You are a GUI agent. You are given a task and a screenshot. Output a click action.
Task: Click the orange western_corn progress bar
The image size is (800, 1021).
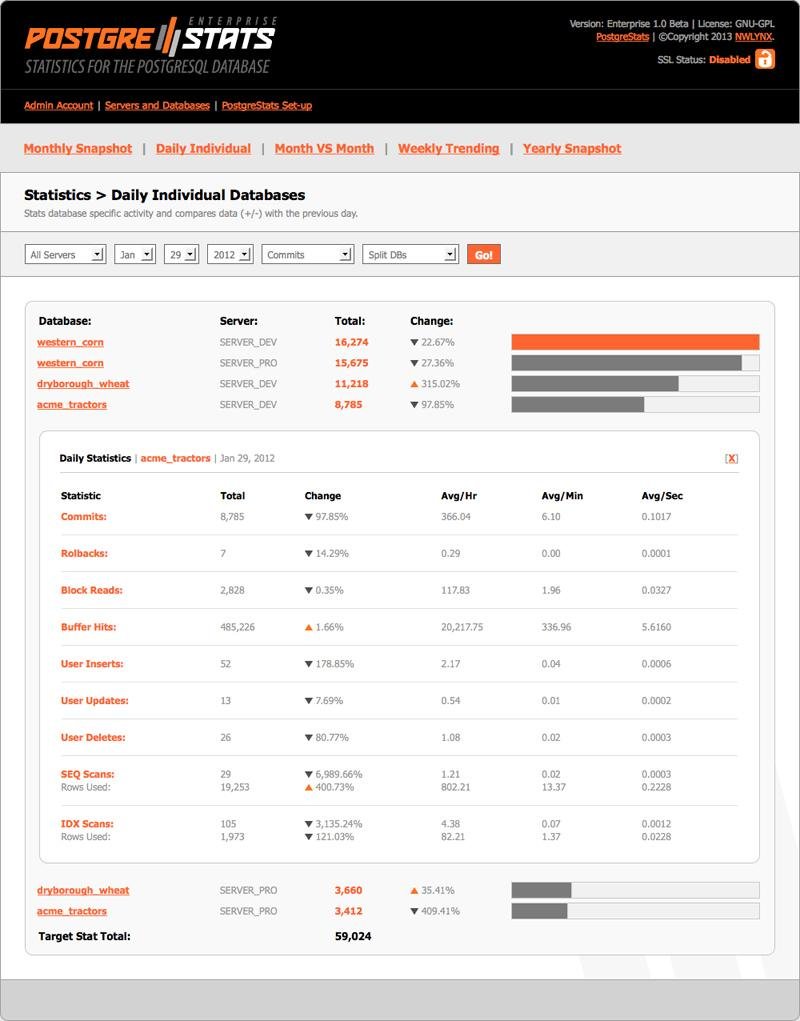[635, 341]
